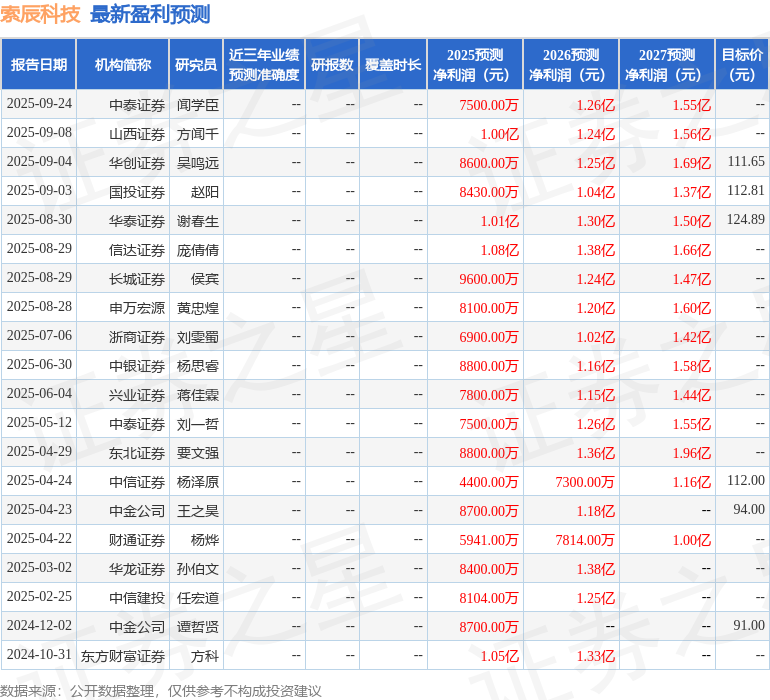The image size is (770, 700).
Task: Click the 124.89 target price value
Action: pyautogui.click(x=745, y=220)
